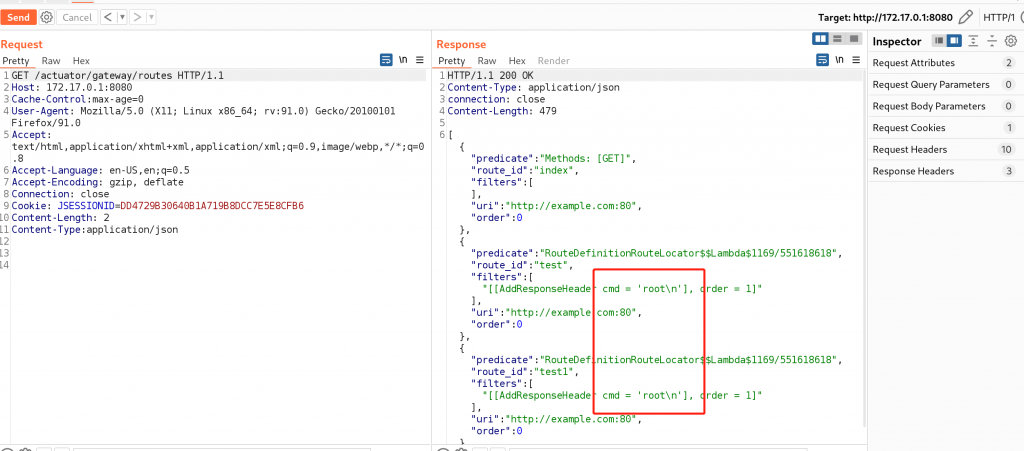
Task: Switch Response view to Render tab
Action: (554, 61)
